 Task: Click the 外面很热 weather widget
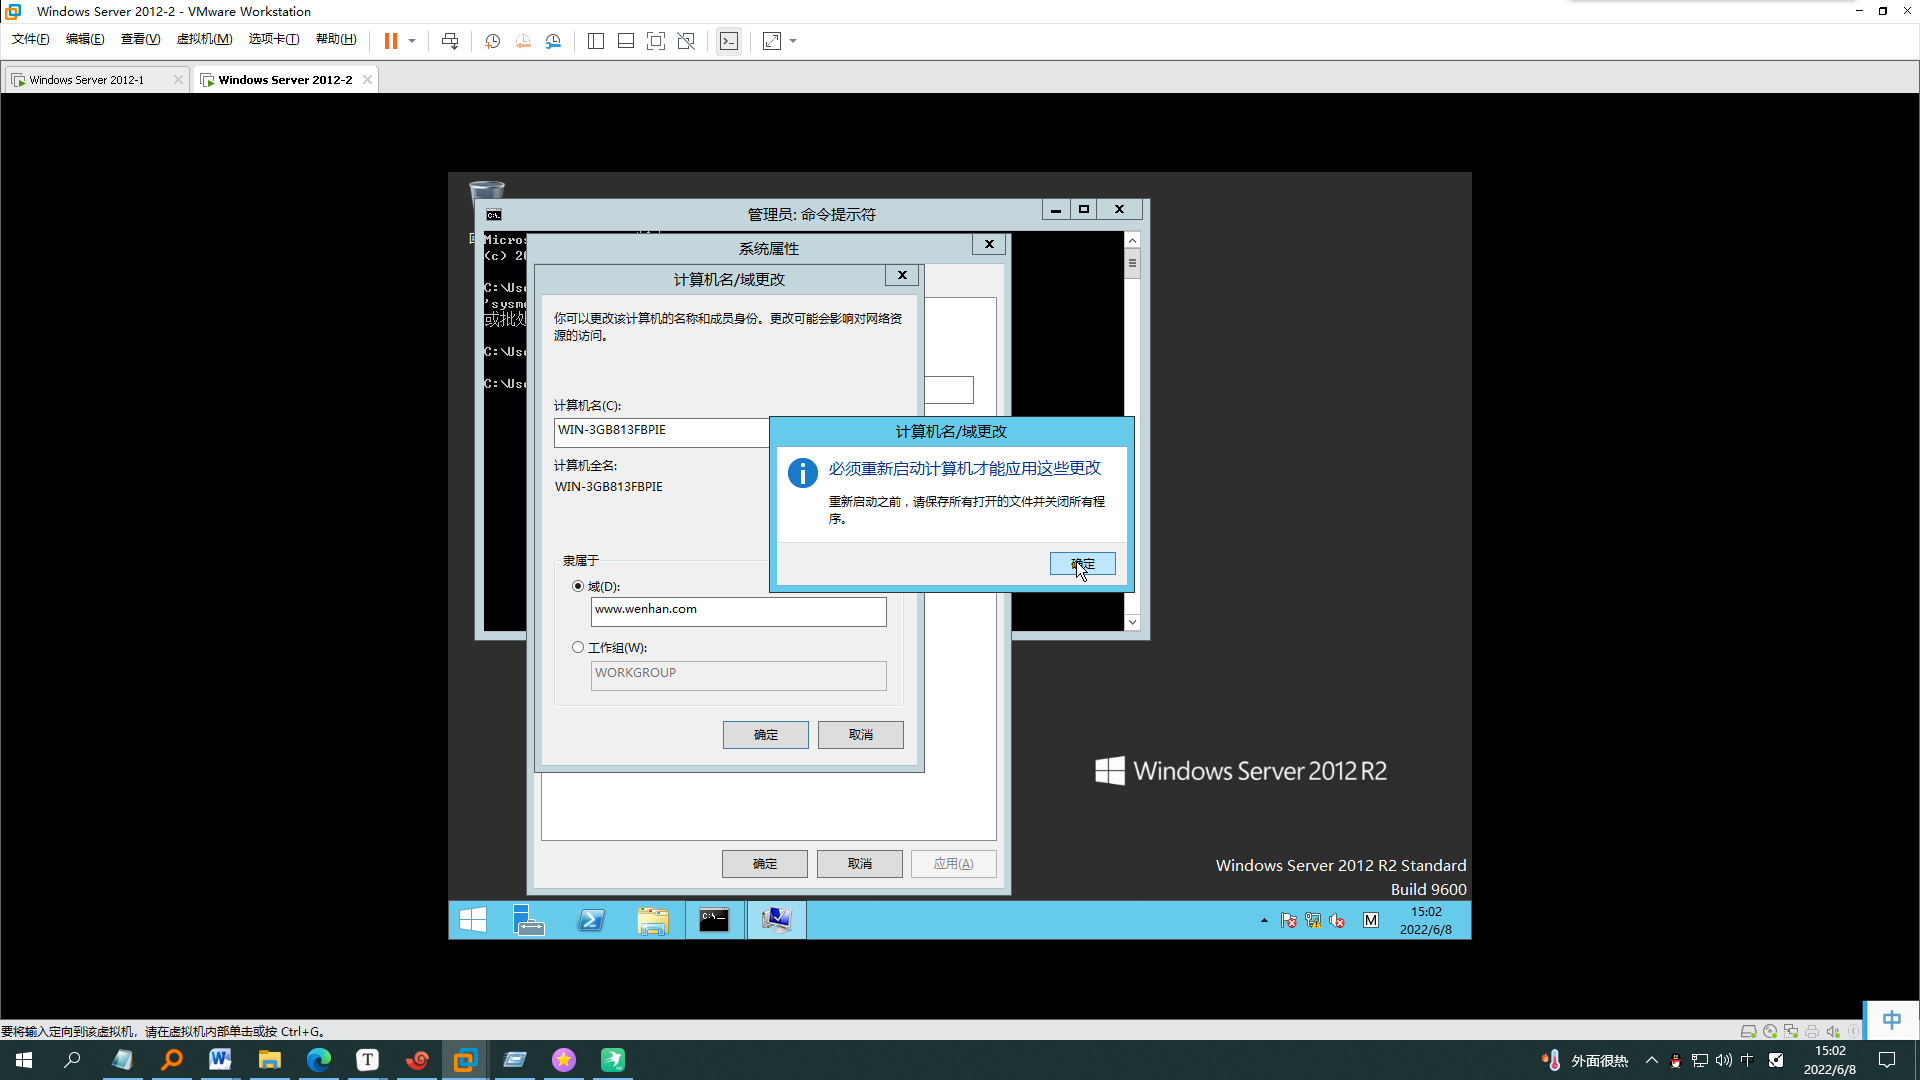point(1586,1060)
